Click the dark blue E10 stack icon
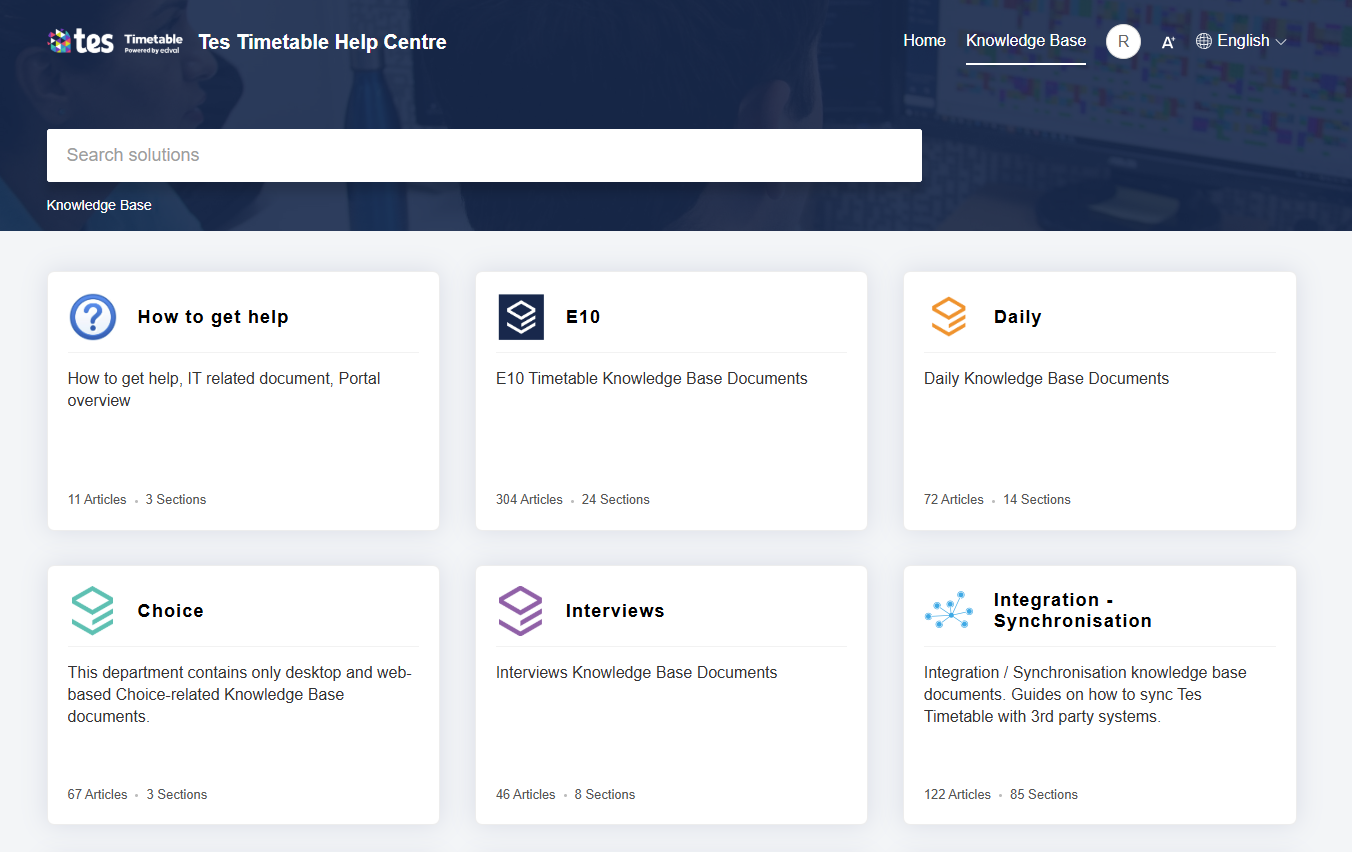Viewport: 1352px width, 852px height. (521, 317)
